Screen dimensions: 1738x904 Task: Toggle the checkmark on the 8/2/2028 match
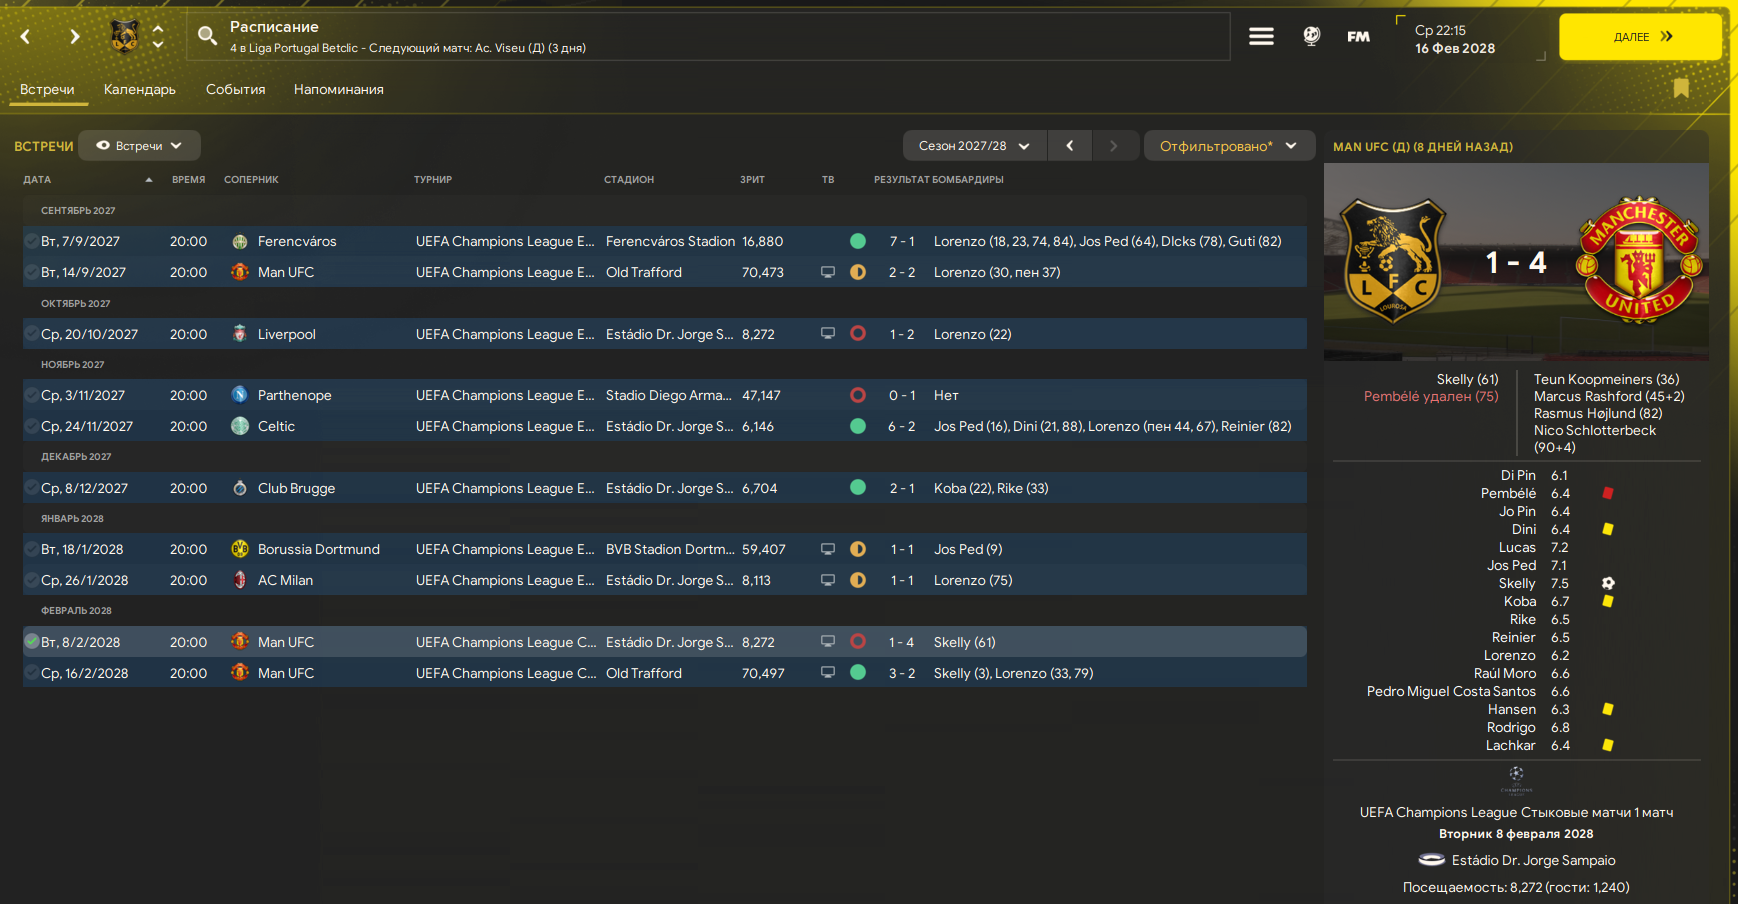point(32,642)
